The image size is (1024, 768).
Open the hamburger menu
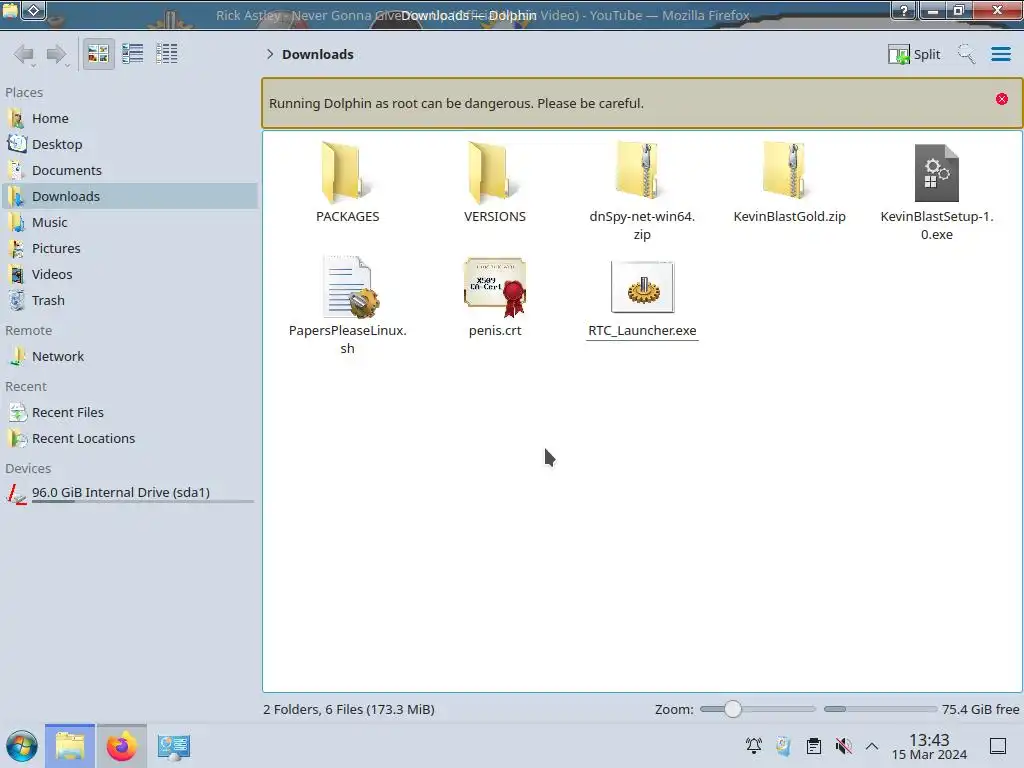pos(1000,54)
